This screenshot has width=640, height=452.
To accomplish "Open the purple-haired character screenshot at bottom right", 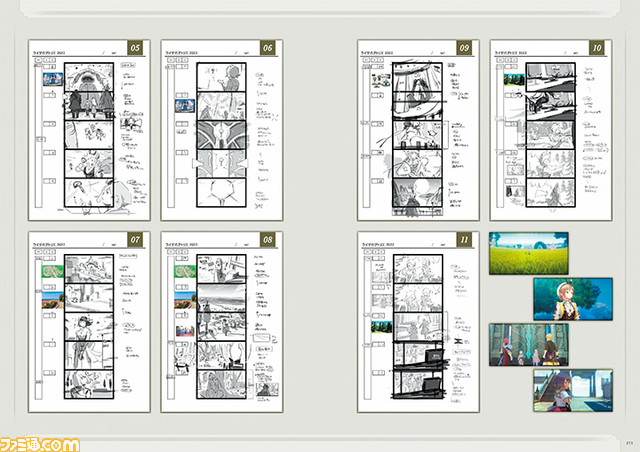I will [x=572, y=389].
